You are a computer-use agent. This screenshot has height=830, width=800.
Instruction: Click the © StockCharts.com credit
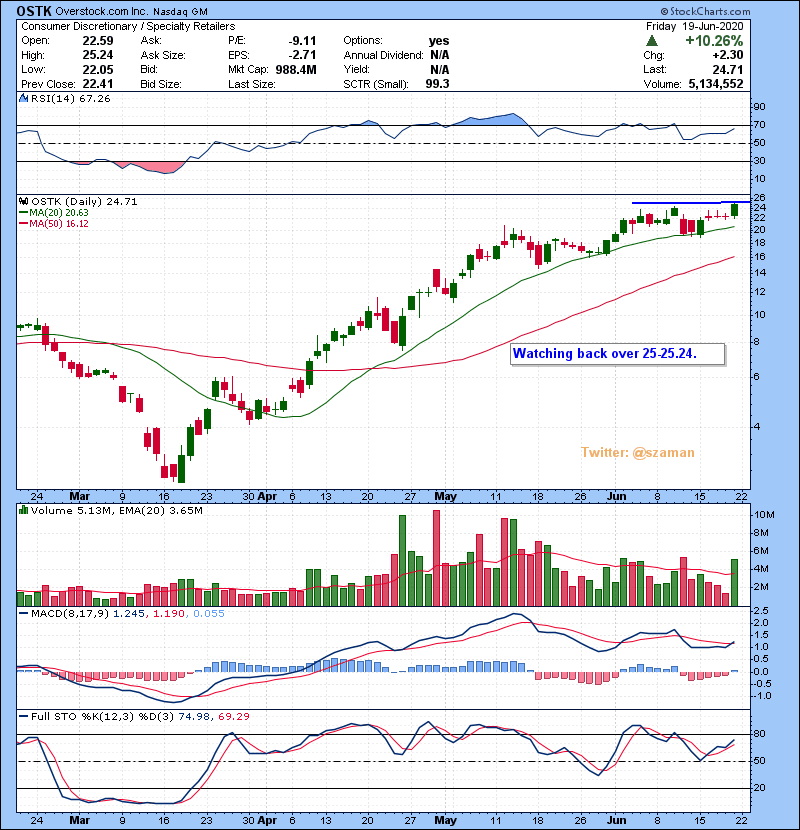(x=705, y=11)
